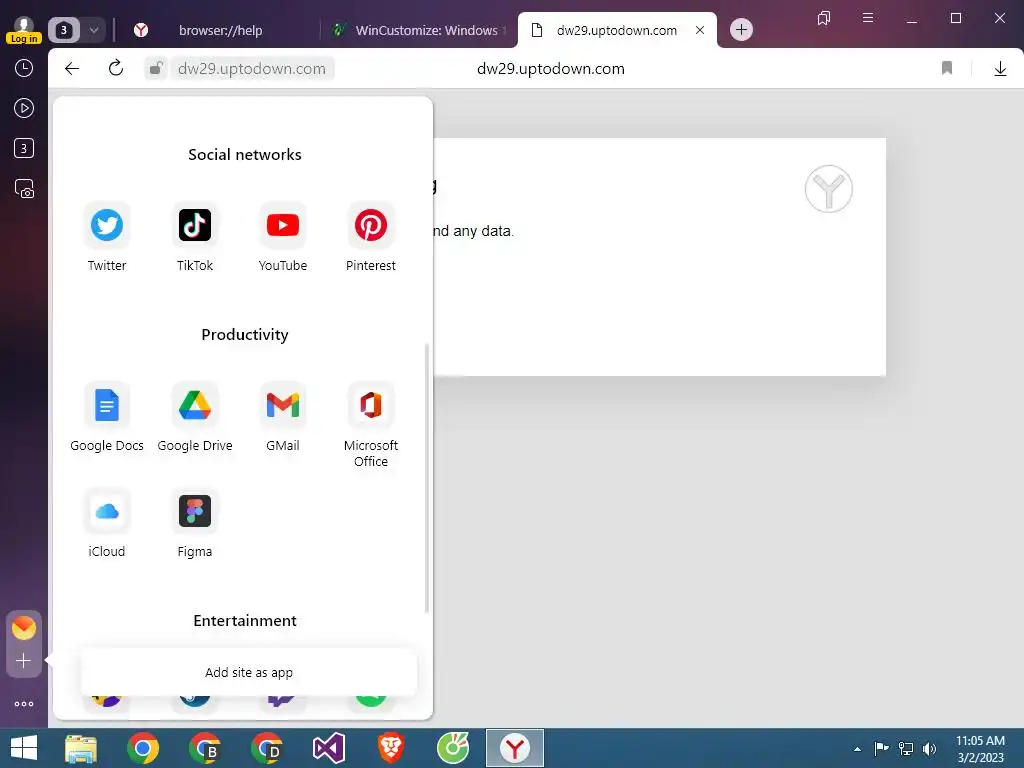
Task: Open the Pinterest app icon
Action: coord(370,225)
